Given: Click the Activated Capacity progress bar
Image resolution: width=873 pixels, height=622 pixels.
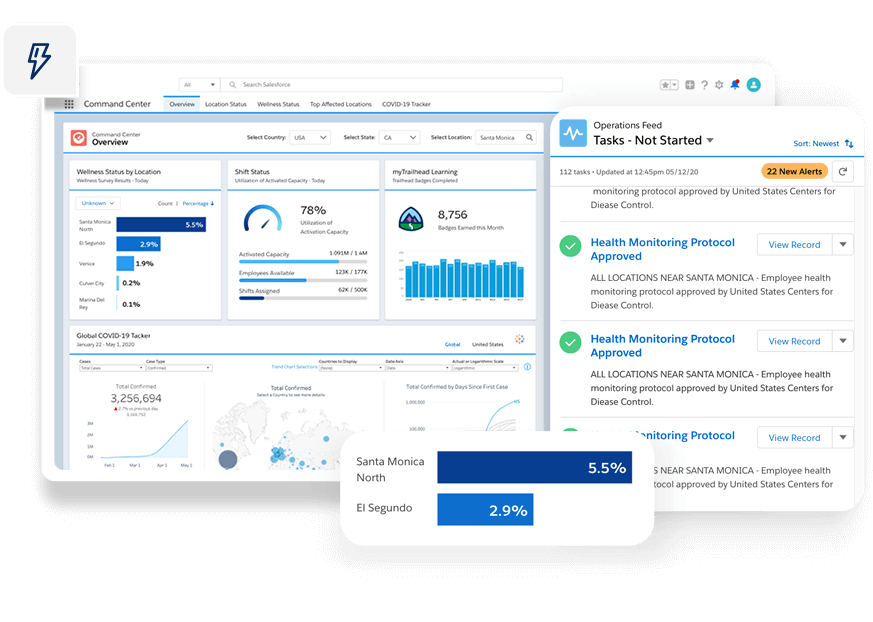Looking at the screenshot, I should tap(303, 262).
